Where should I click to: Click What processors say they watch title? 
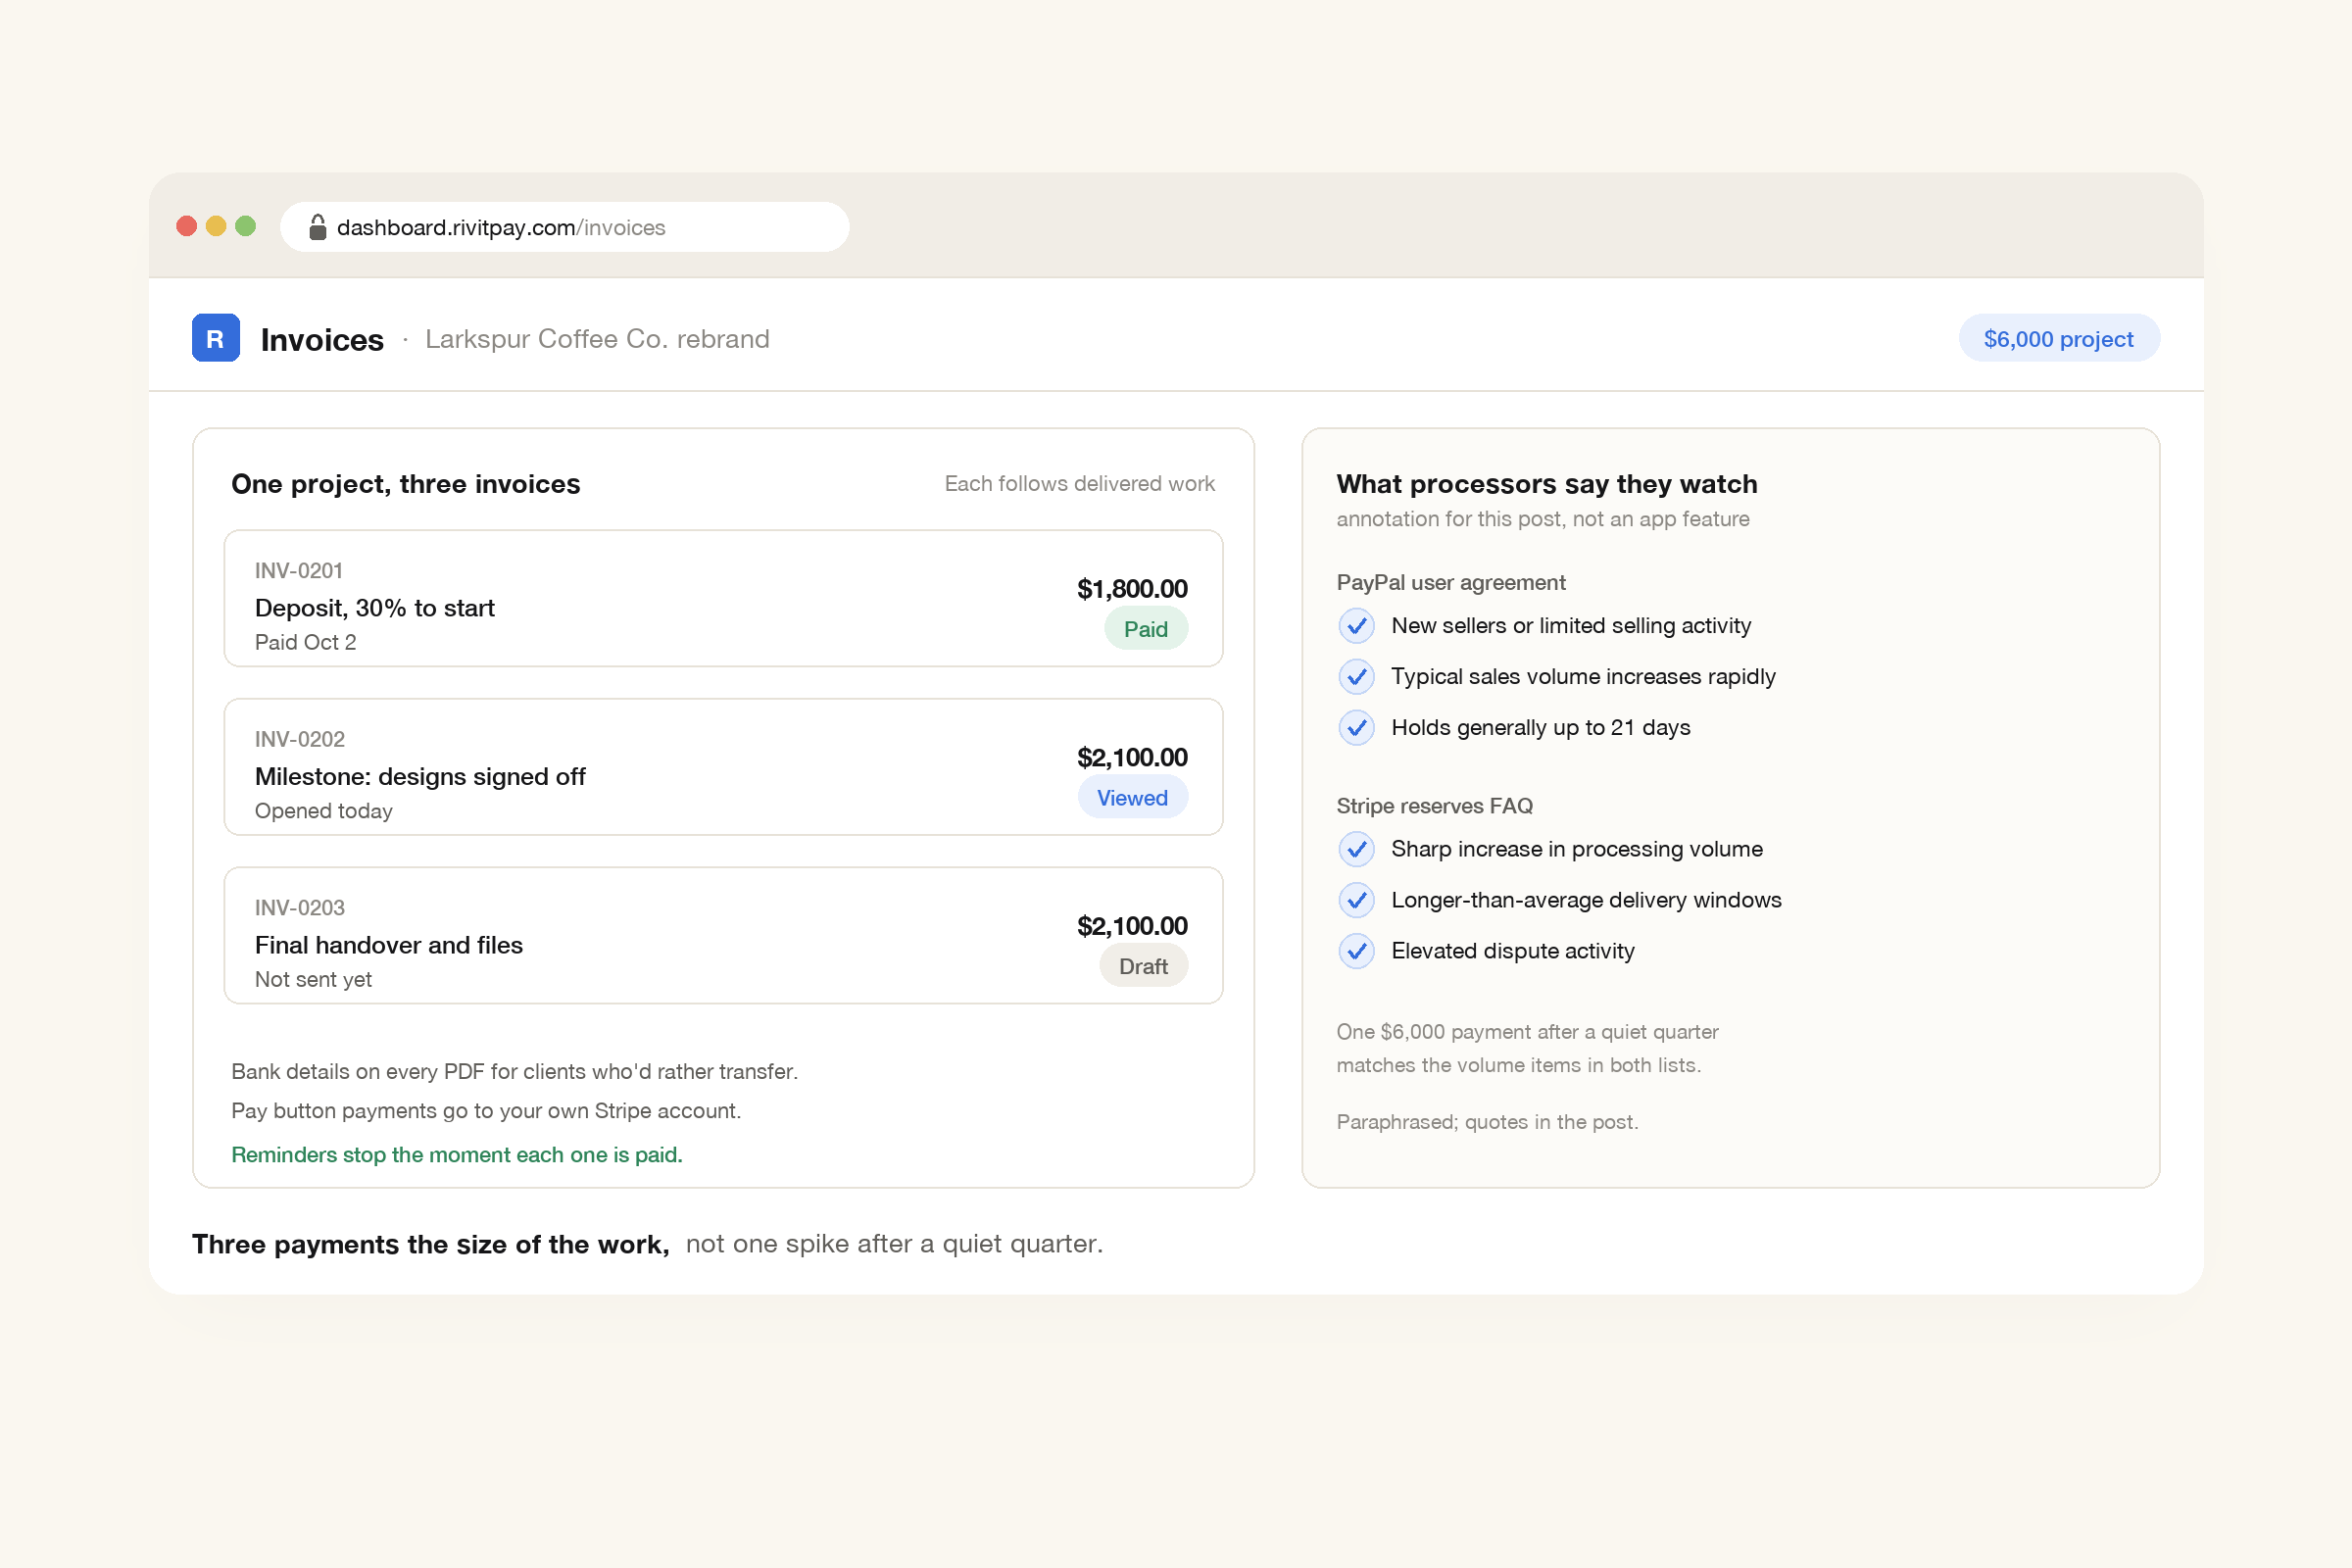coord(1547,484)
